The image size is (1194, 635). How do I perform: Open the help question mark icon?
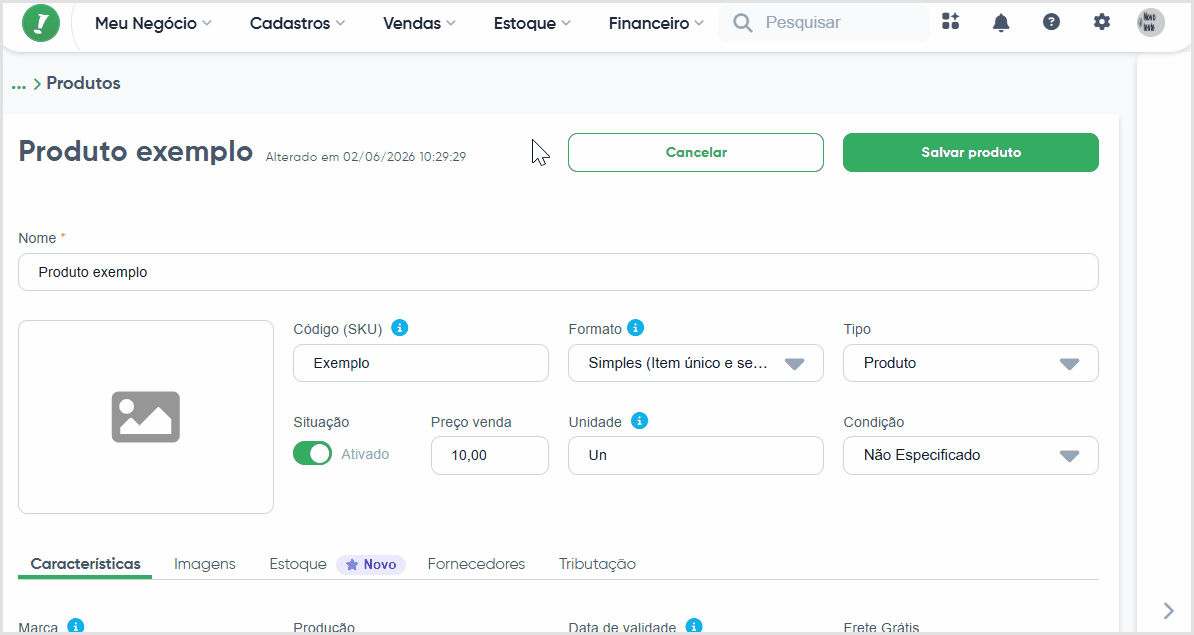click(1051, 22)
